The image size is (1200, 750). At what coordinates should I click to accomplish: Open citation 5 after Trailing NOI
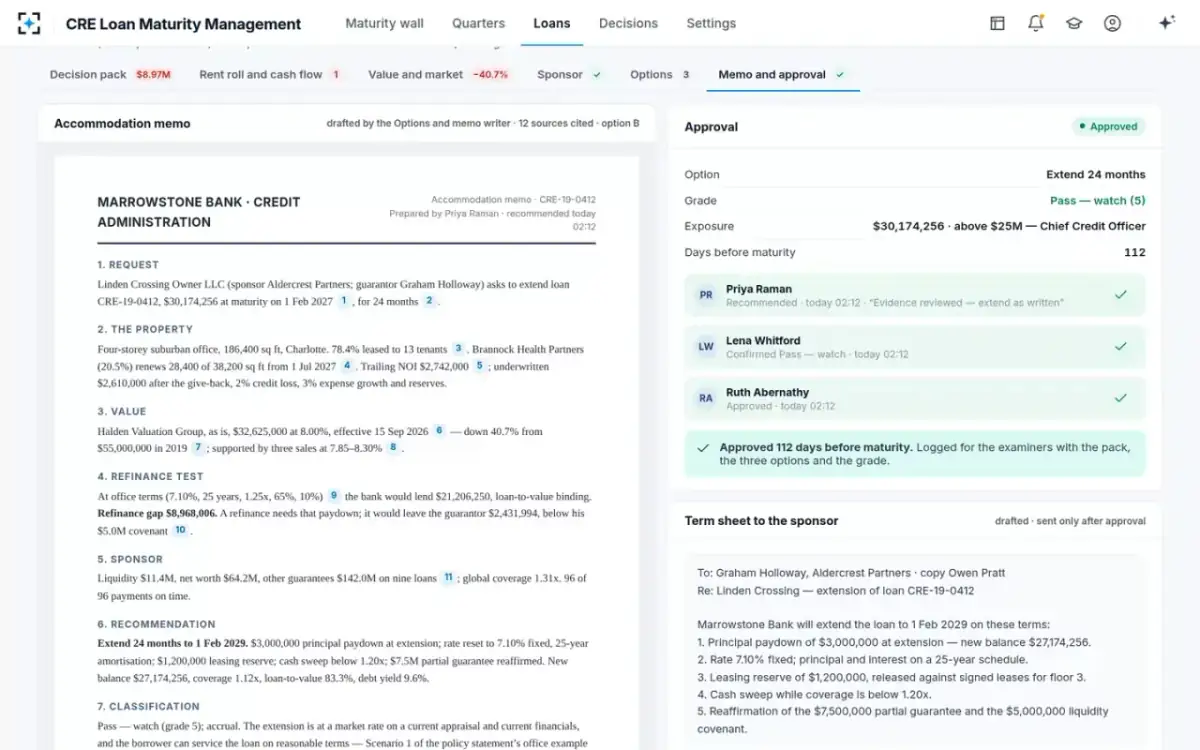click(x=479, y=366)
